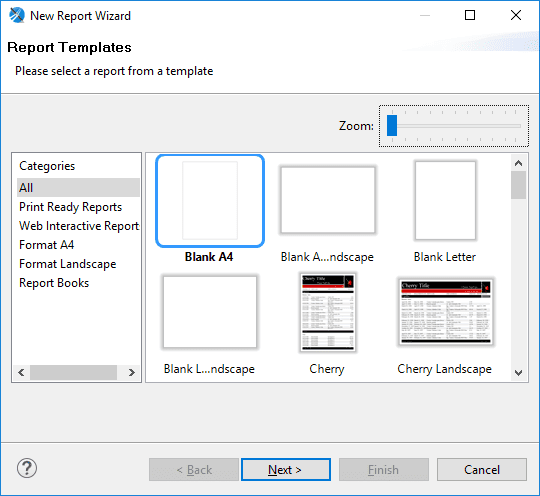The width and height of the screenshot is (540, 496).
Task: Click the help question mark icon
Action: [27, 468]
